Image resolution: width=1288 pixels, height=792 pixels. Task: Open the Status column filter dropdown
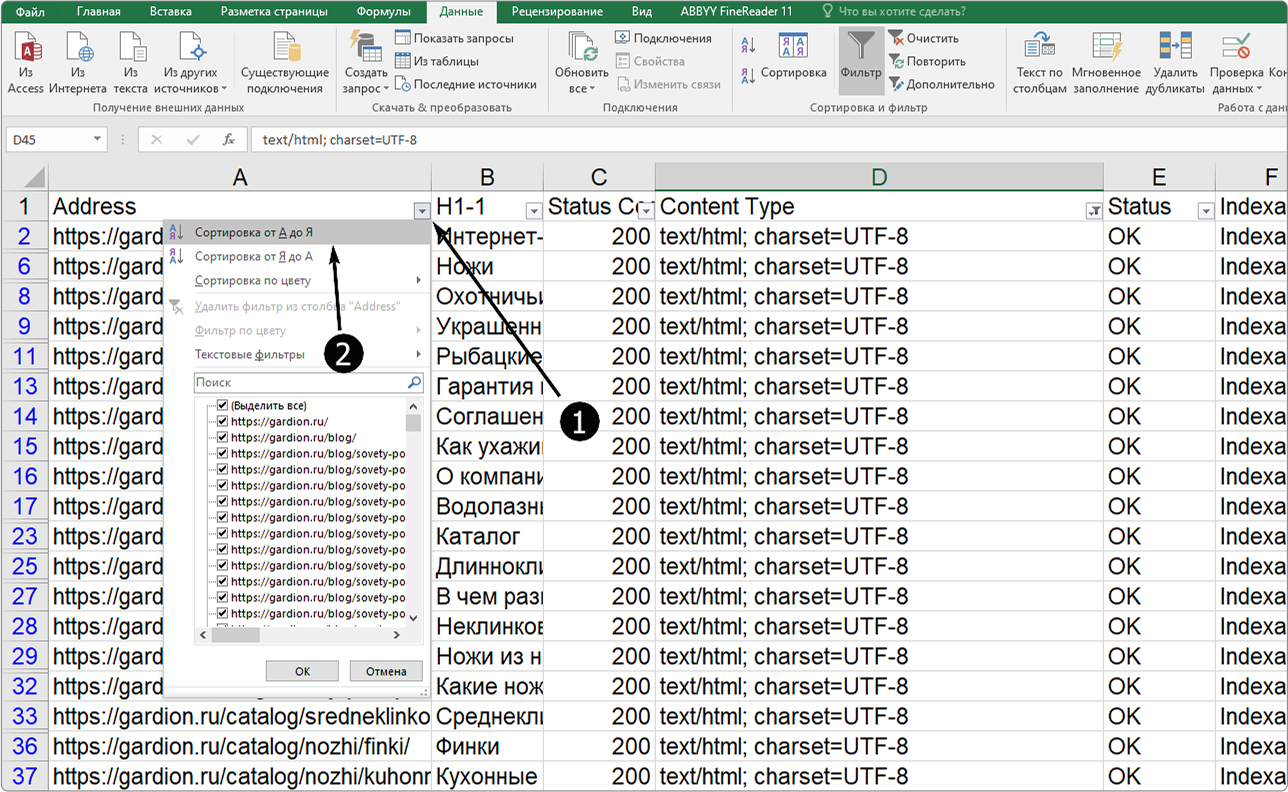pyautogui.click(x=1206, y=211)
